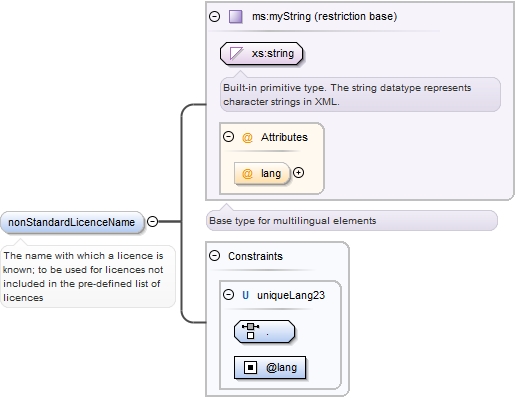Select the xs:string type node

(x=261, y=54)
